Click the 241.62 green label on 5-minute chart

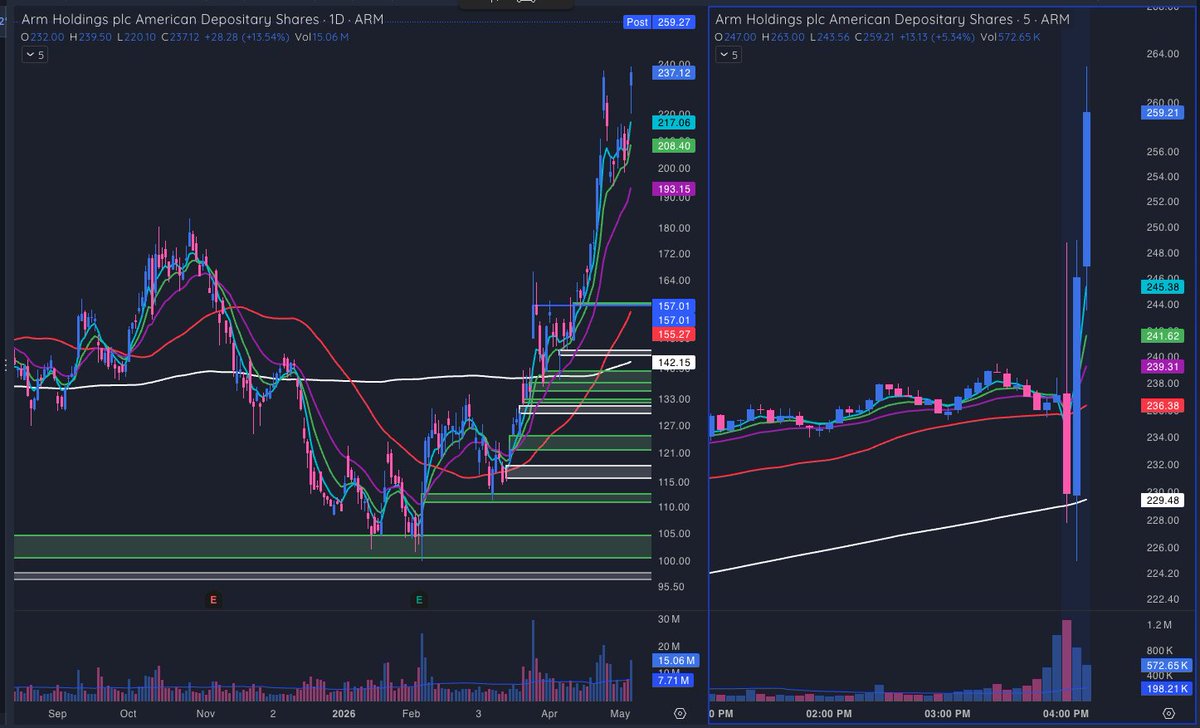pyautogui.click(x=1161, y=336)
